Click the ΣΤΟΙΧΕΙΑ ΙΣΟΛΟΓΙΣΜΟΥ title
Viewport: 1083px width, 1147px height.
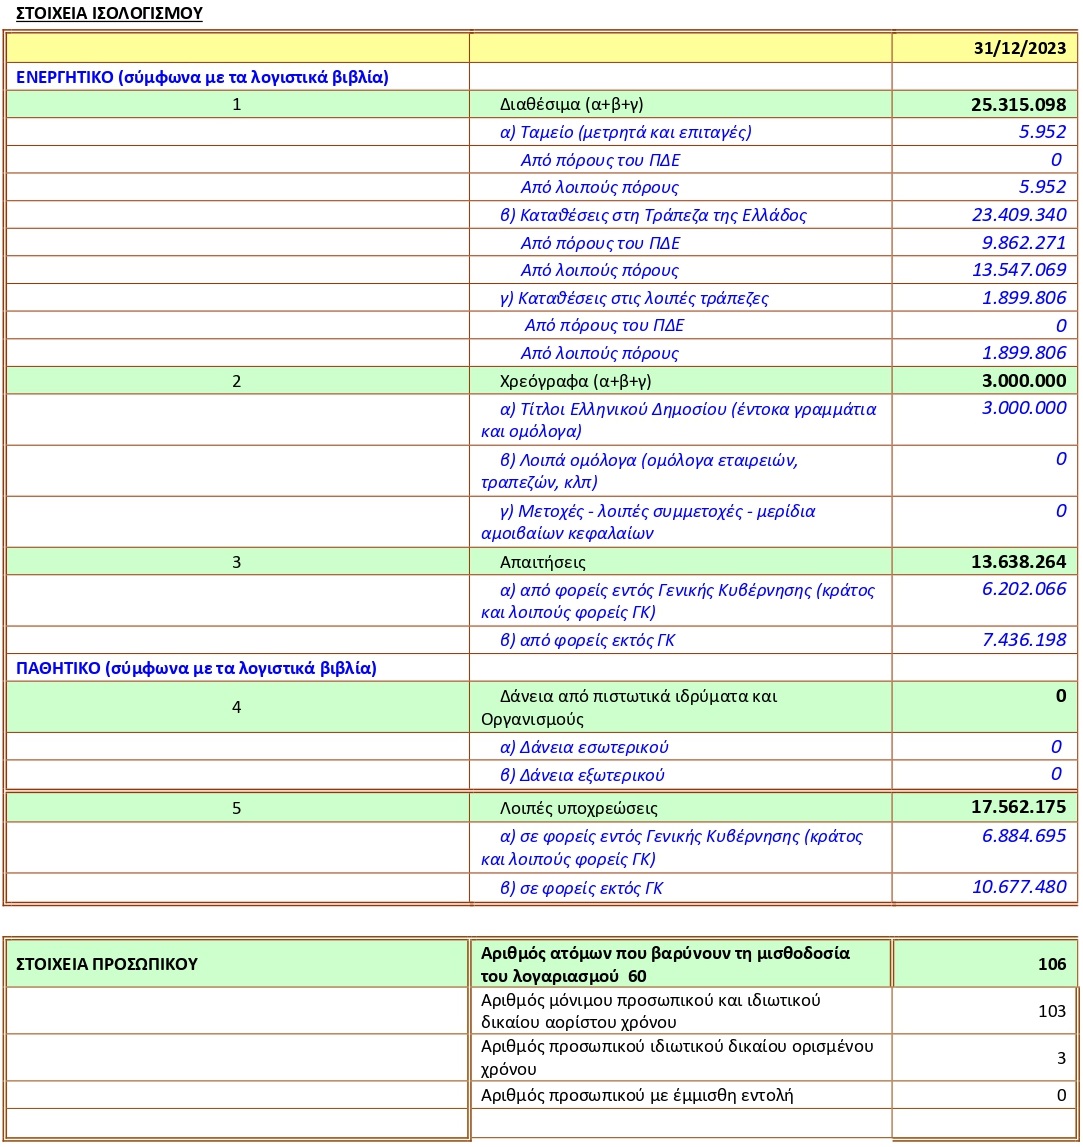click(x=110, y=14)
